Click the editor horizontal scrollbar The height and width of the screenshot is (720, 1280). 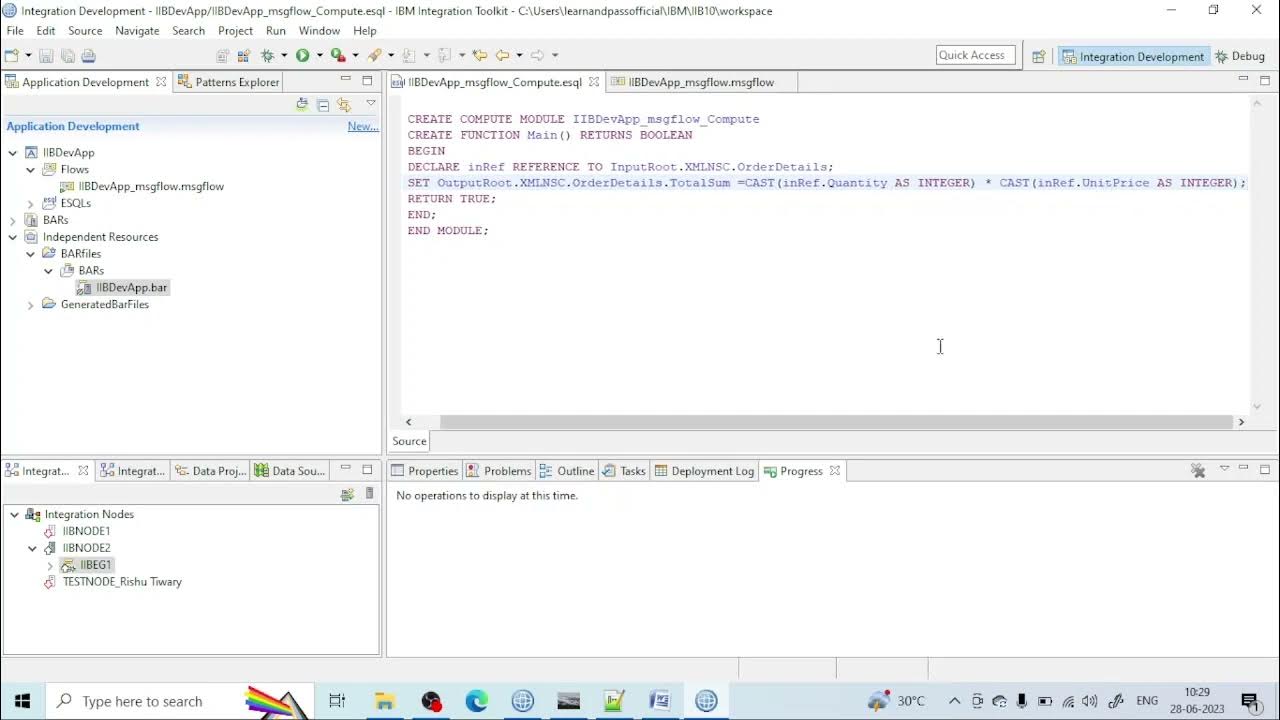click(x=836, y=422)
